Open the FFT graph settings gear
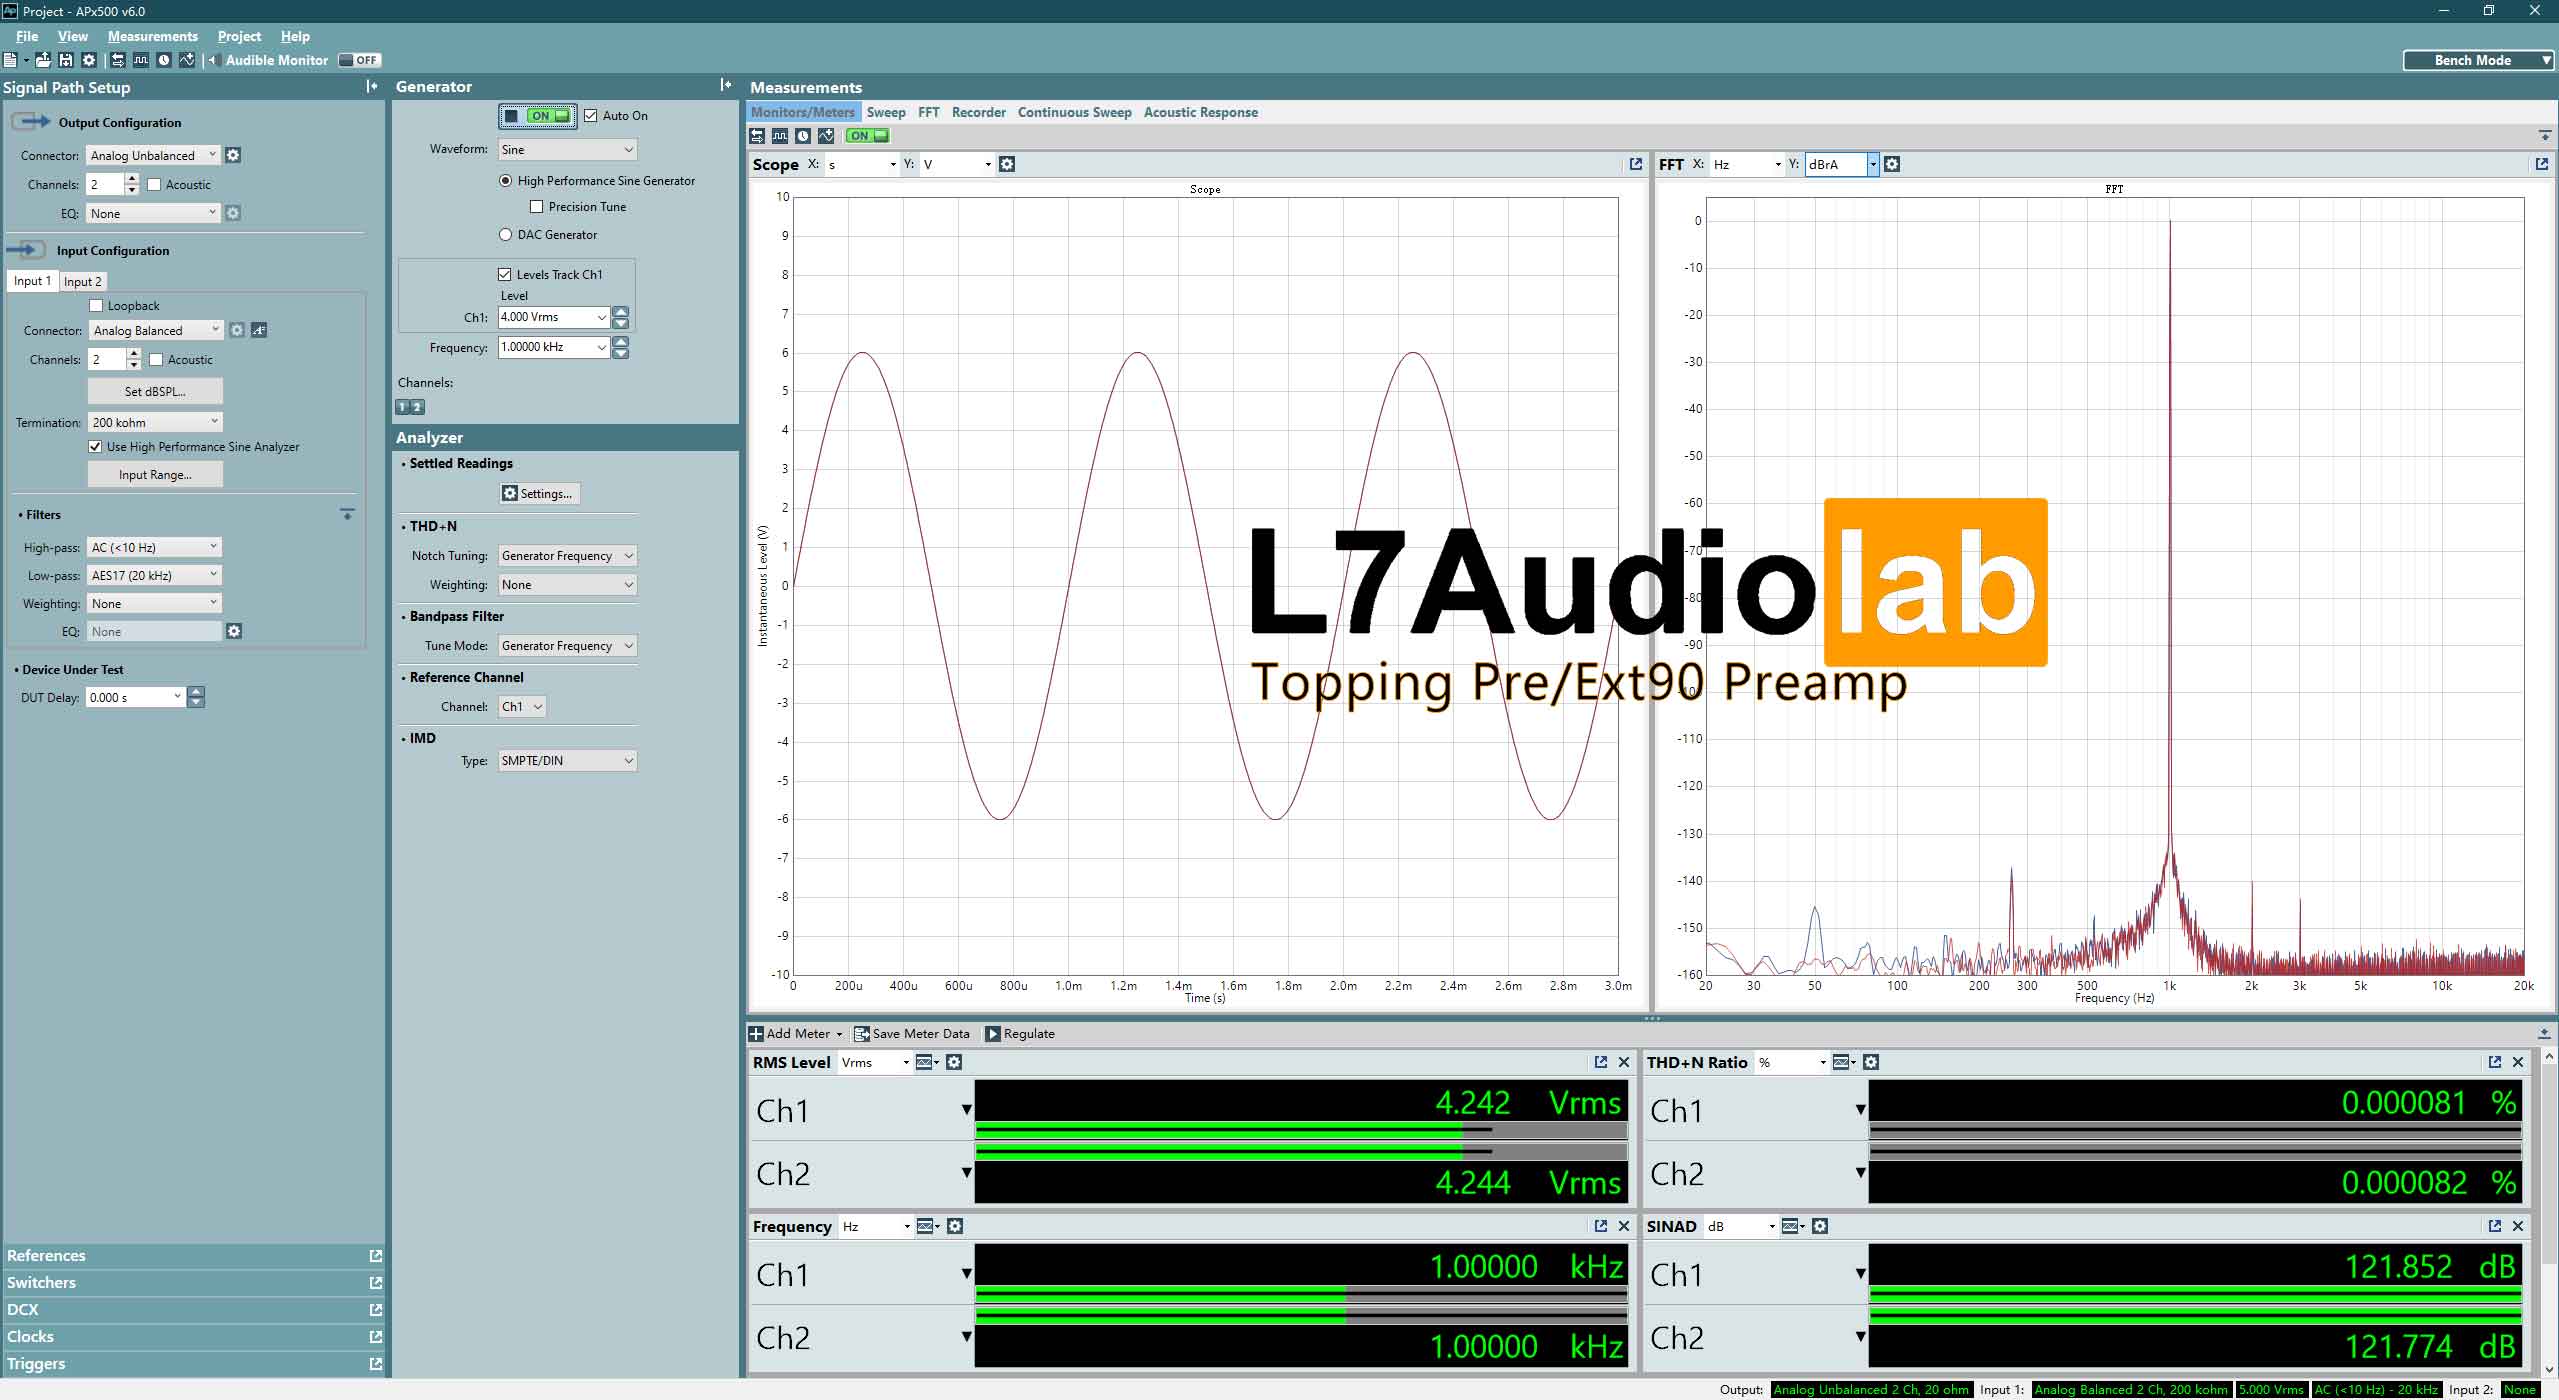This screenshot has width=2559, height=1400. click(1892, 164)
